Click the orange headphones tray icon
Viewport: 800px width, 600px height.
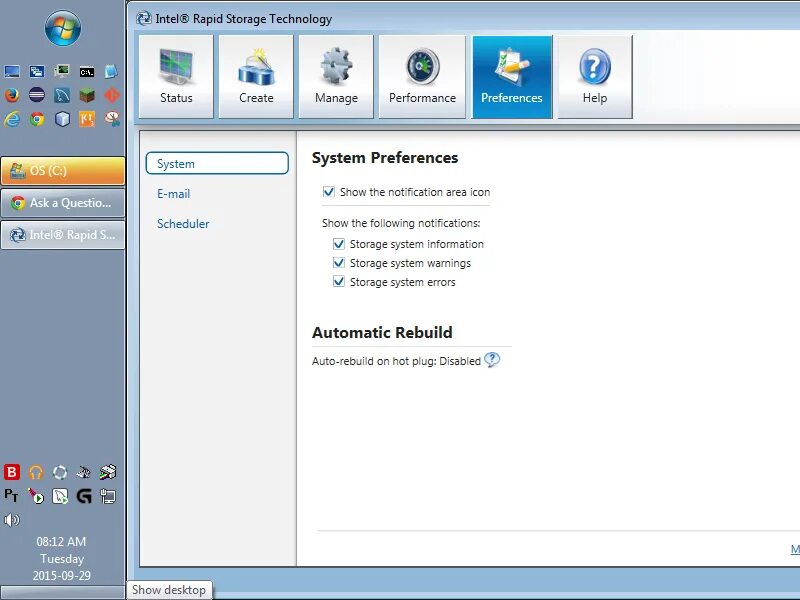click(36, 472)
